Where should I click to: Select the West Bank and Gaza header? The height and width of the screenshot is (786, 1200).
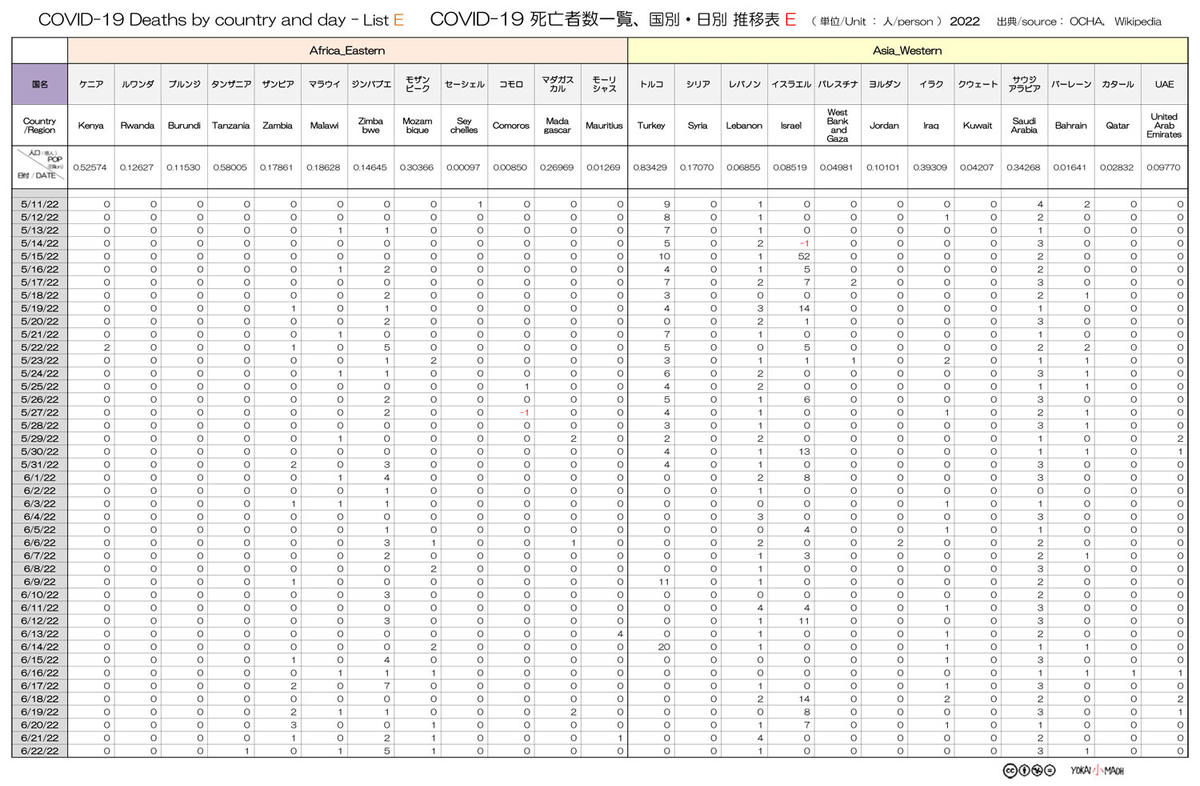(838, 126)
